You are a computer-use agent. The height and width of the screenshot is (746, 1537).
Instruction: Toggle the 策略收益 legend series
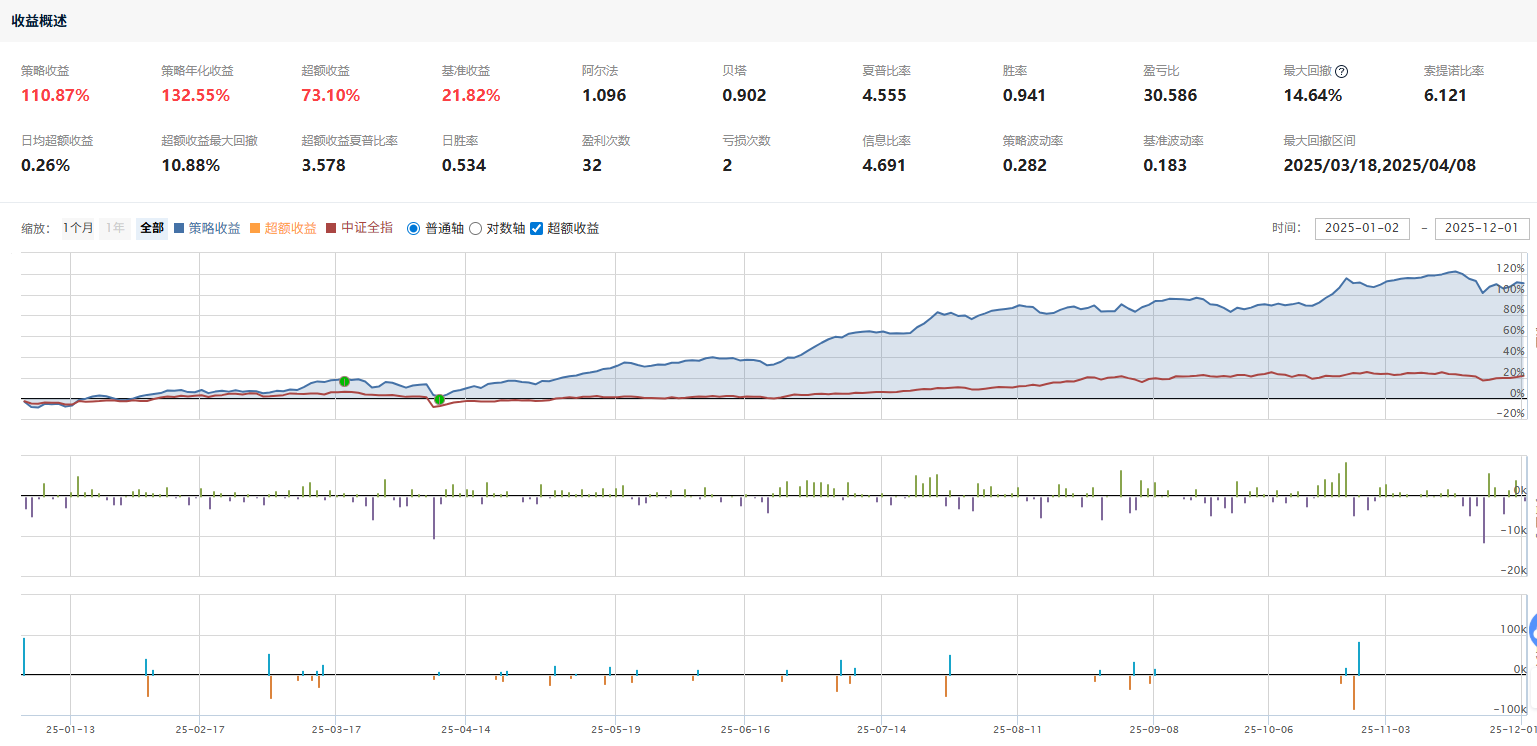pyautogui.click(x=207, y=228)
